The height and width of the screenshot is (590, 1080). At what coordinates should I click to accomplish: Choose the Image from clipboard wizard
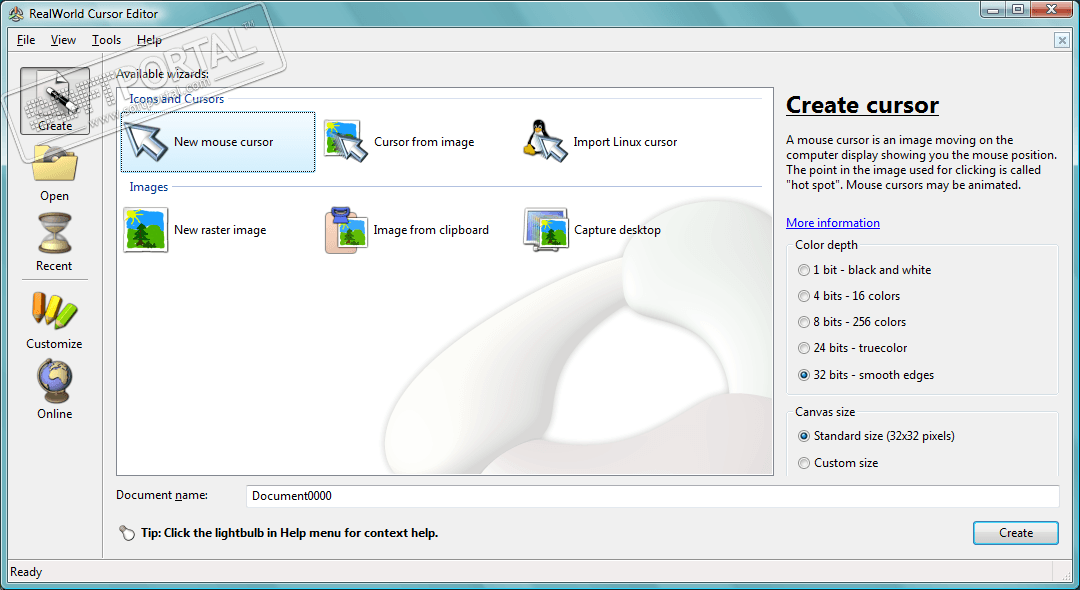(406, 230)
